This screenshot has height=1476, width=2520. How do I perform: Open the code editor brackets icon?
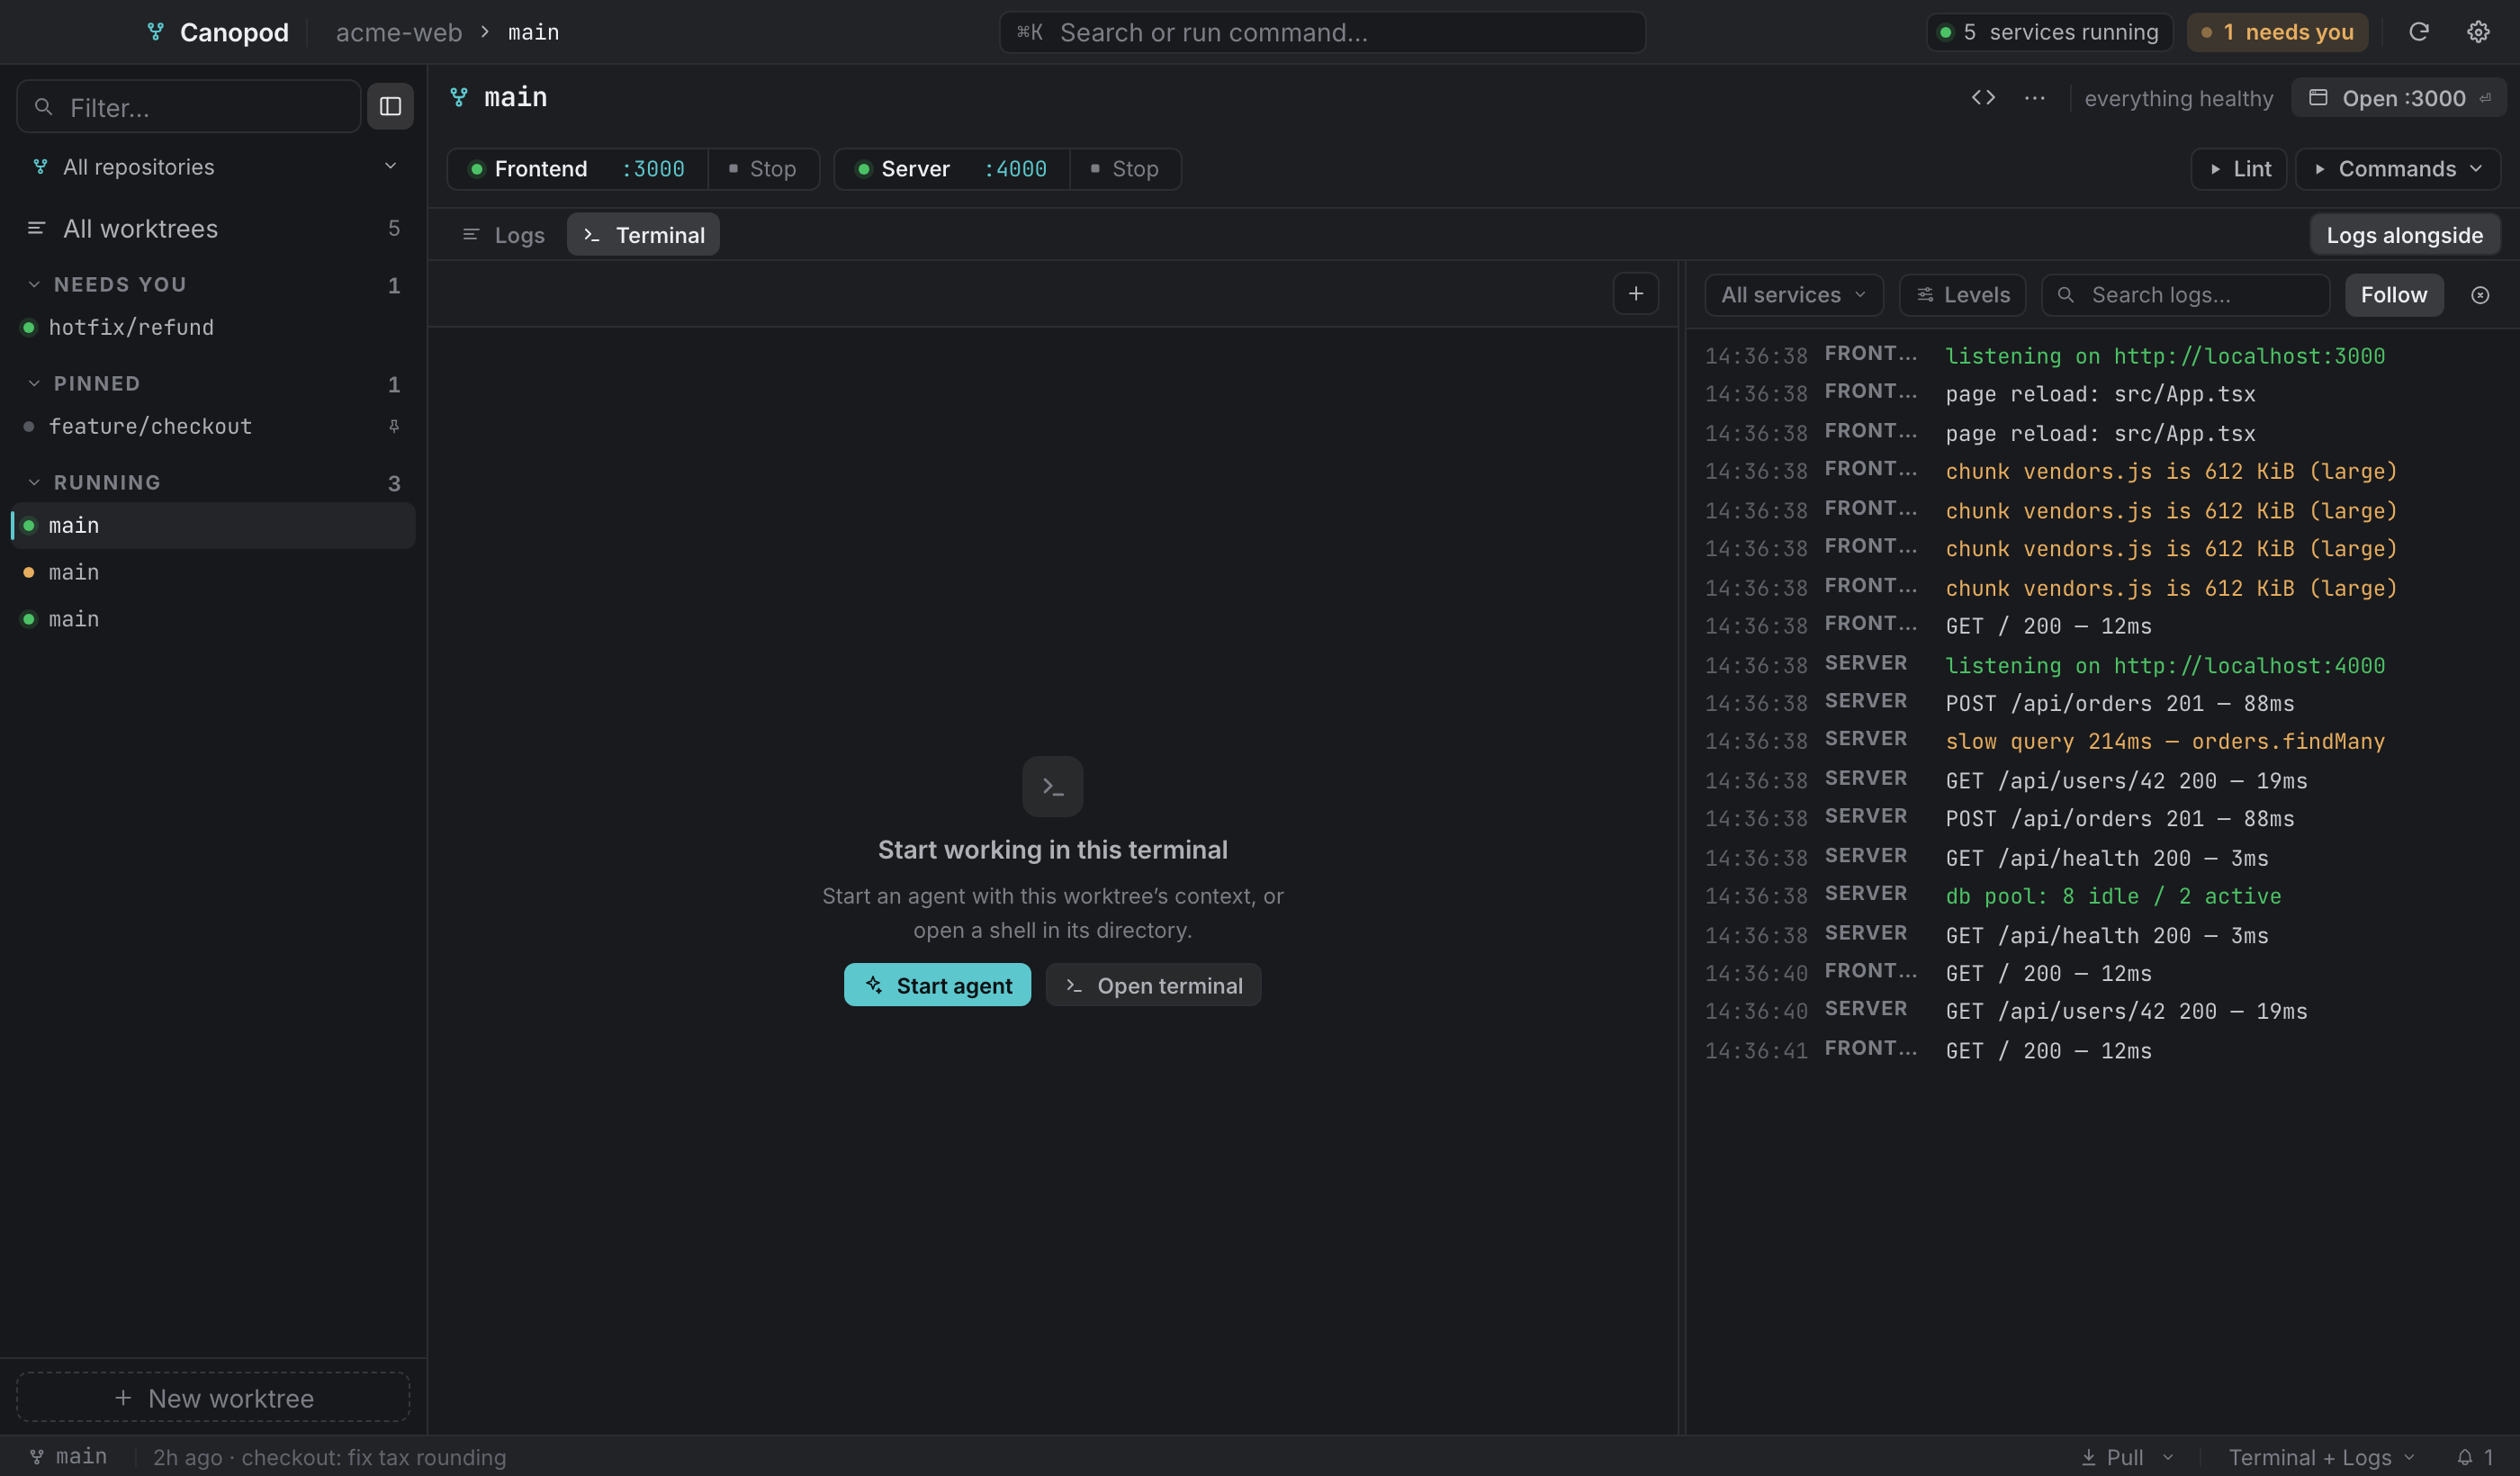click(x=1983, y=98)
